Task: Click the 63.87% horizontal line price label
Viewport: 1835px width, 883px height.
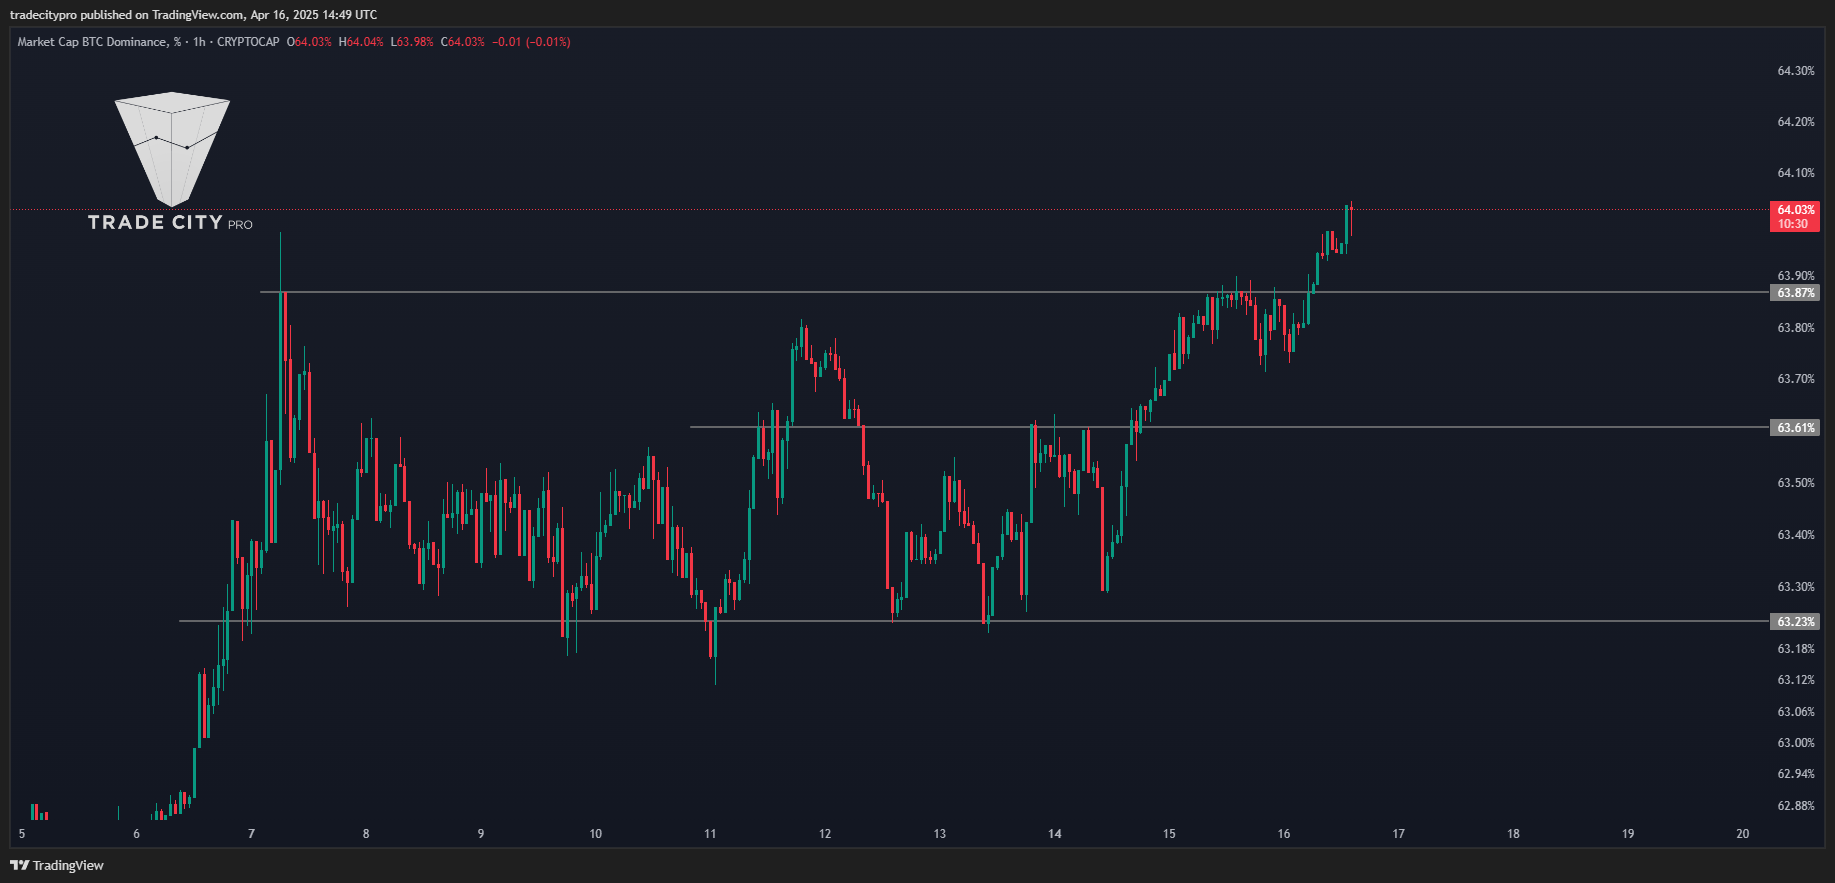Action: (x=1795, y=293)
